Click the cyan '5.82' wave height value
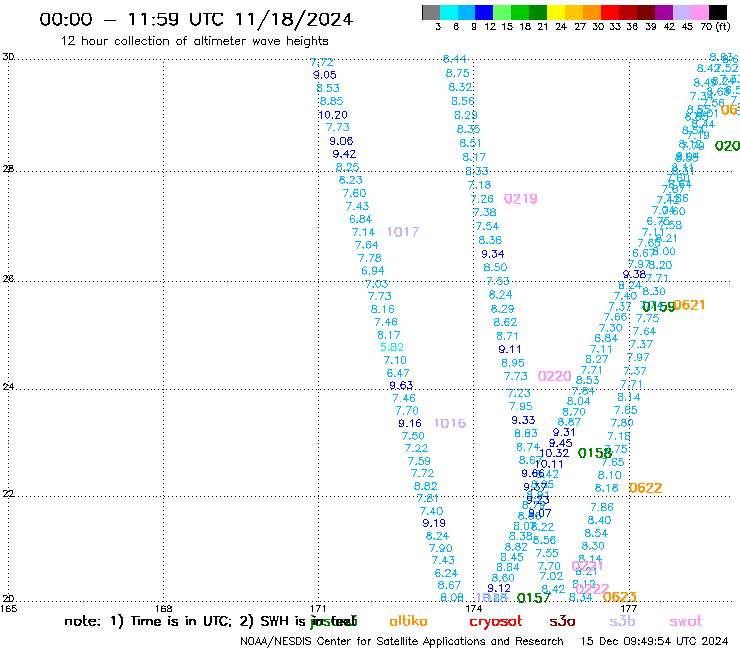This screenshot has width=740, height=650. click(392, 347)
